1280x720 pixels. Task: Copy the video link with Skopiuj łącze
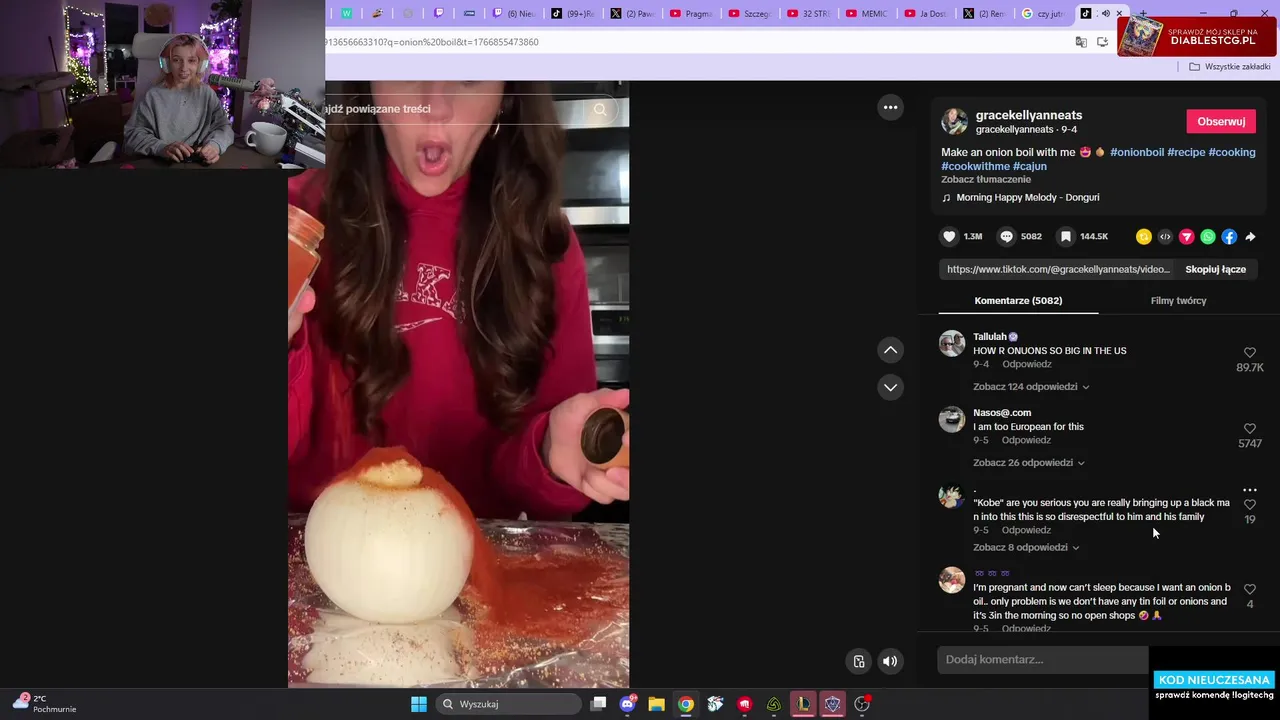point(1215,269)
